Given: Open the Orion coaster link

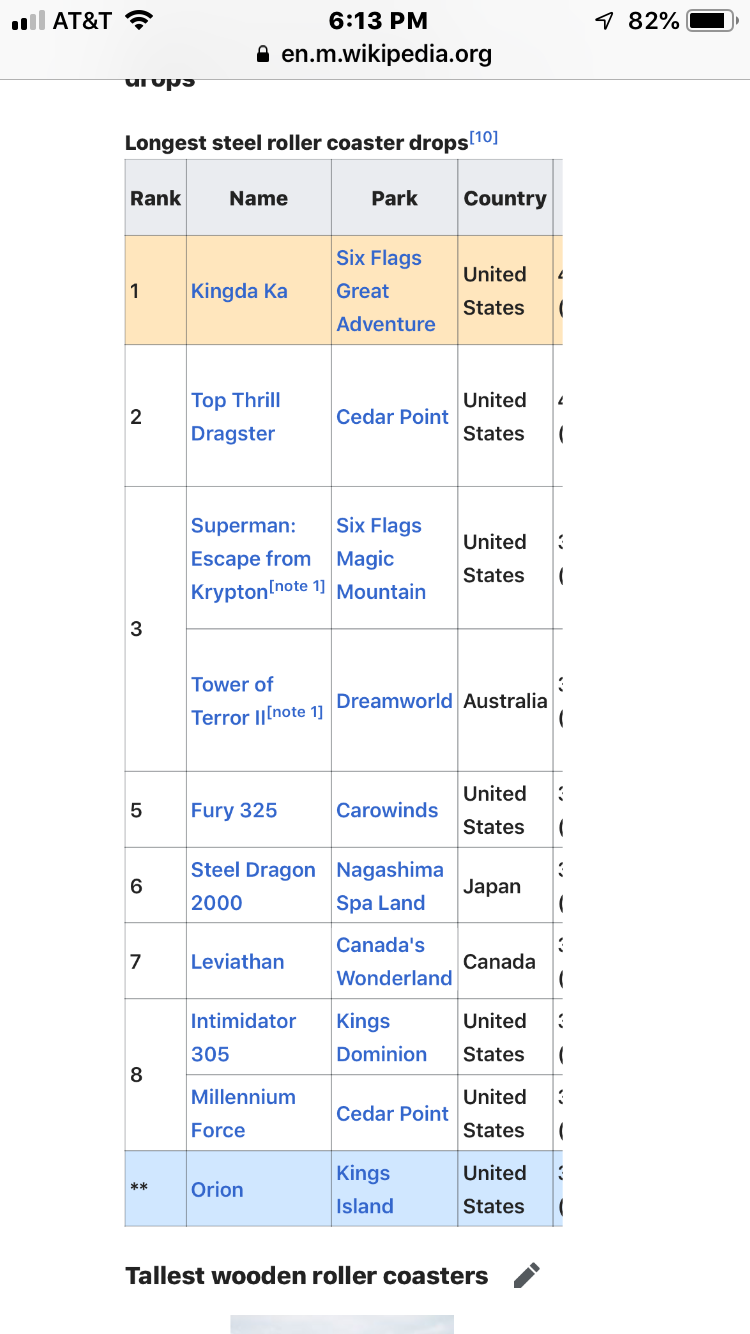Looking at the screenshot, I should pyautogui.click(x=217, y=1189).
